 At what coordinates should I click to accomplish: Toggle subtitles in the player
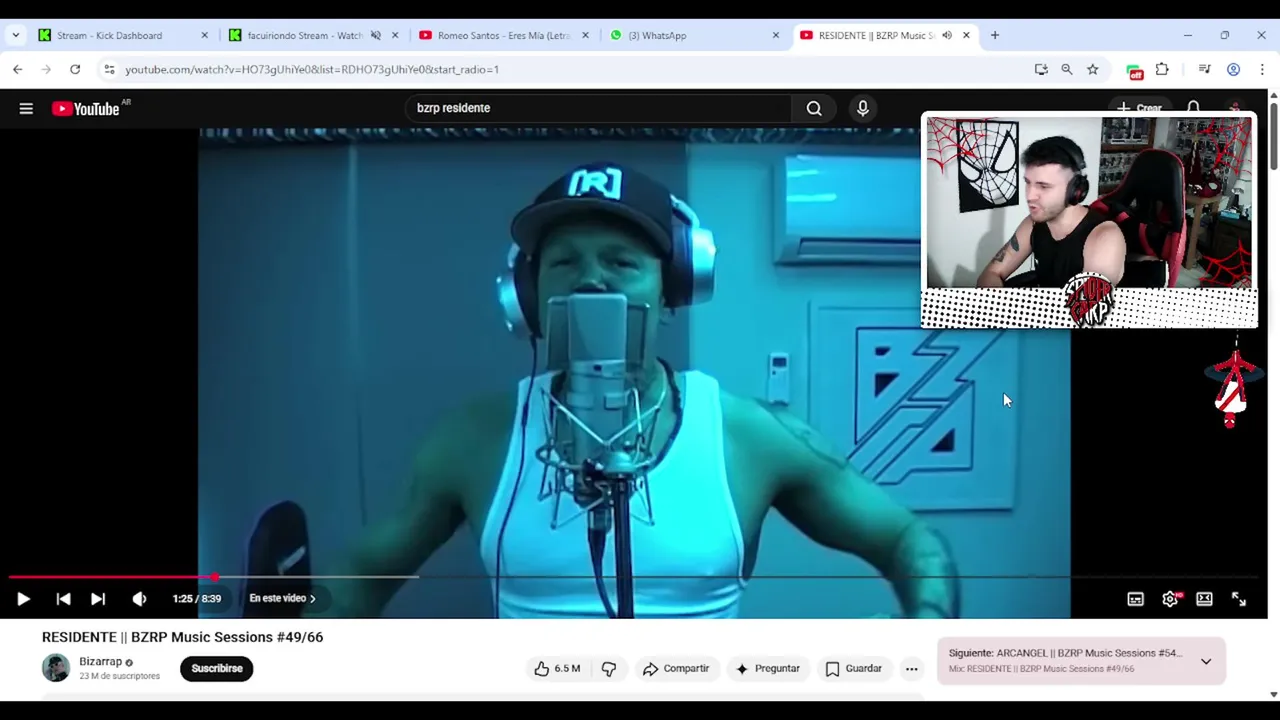click(x=1135, y=598)
